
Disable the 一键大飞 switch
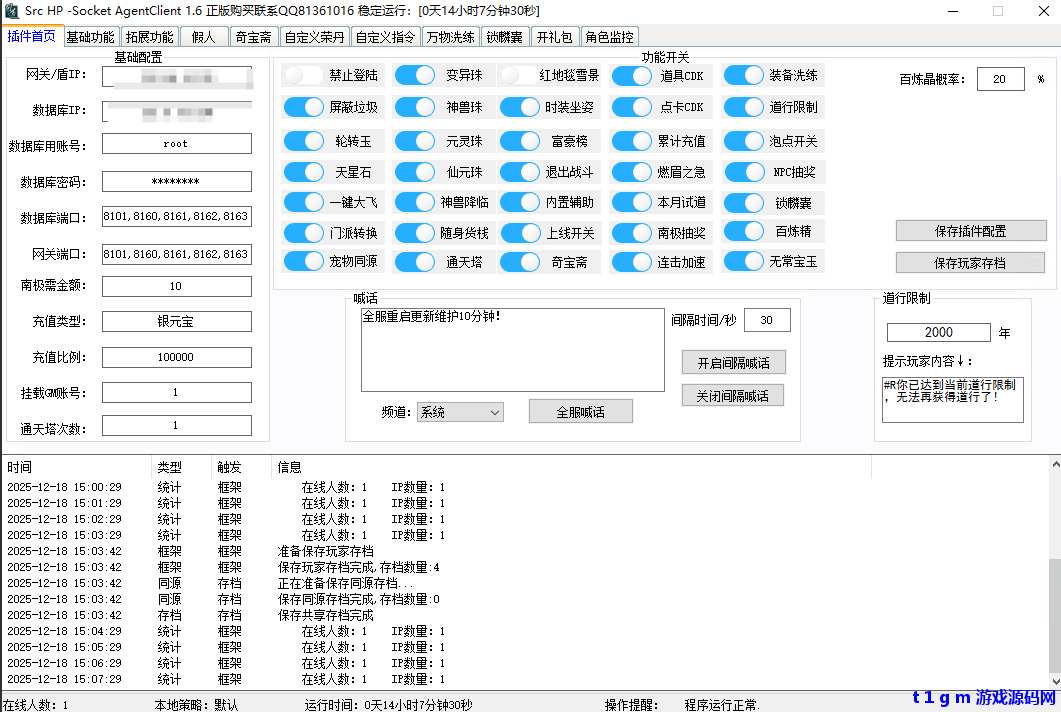click(x=303, y=202)
